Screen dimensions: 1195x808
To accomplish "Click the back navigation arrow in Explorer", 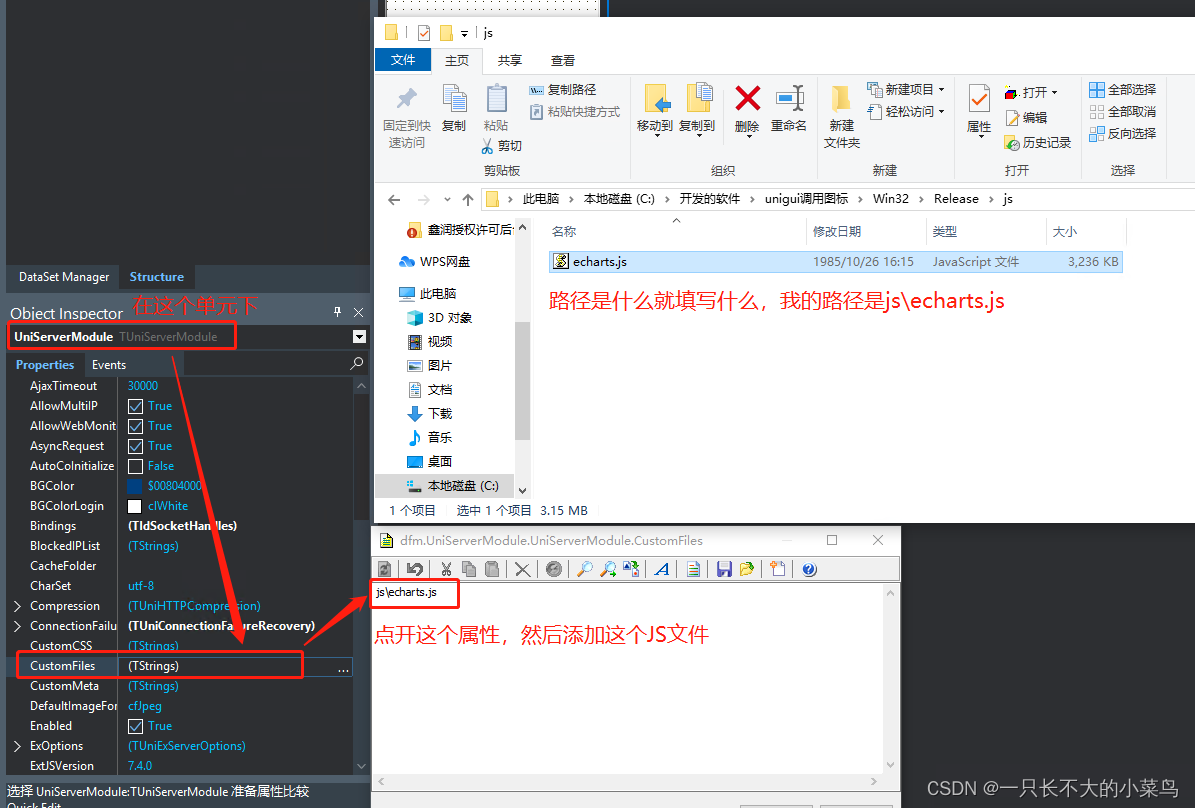I will 393,199.
